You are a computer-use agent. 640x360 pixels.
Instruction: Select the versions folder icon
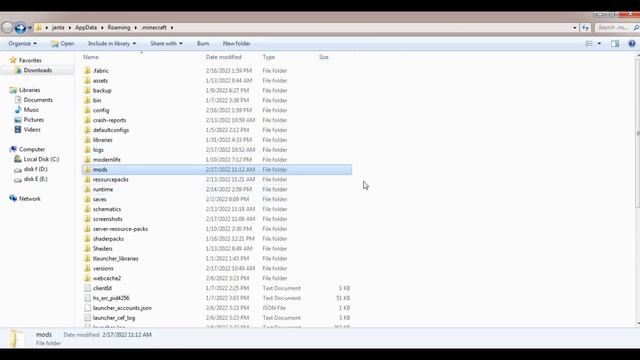coord(87,268)
